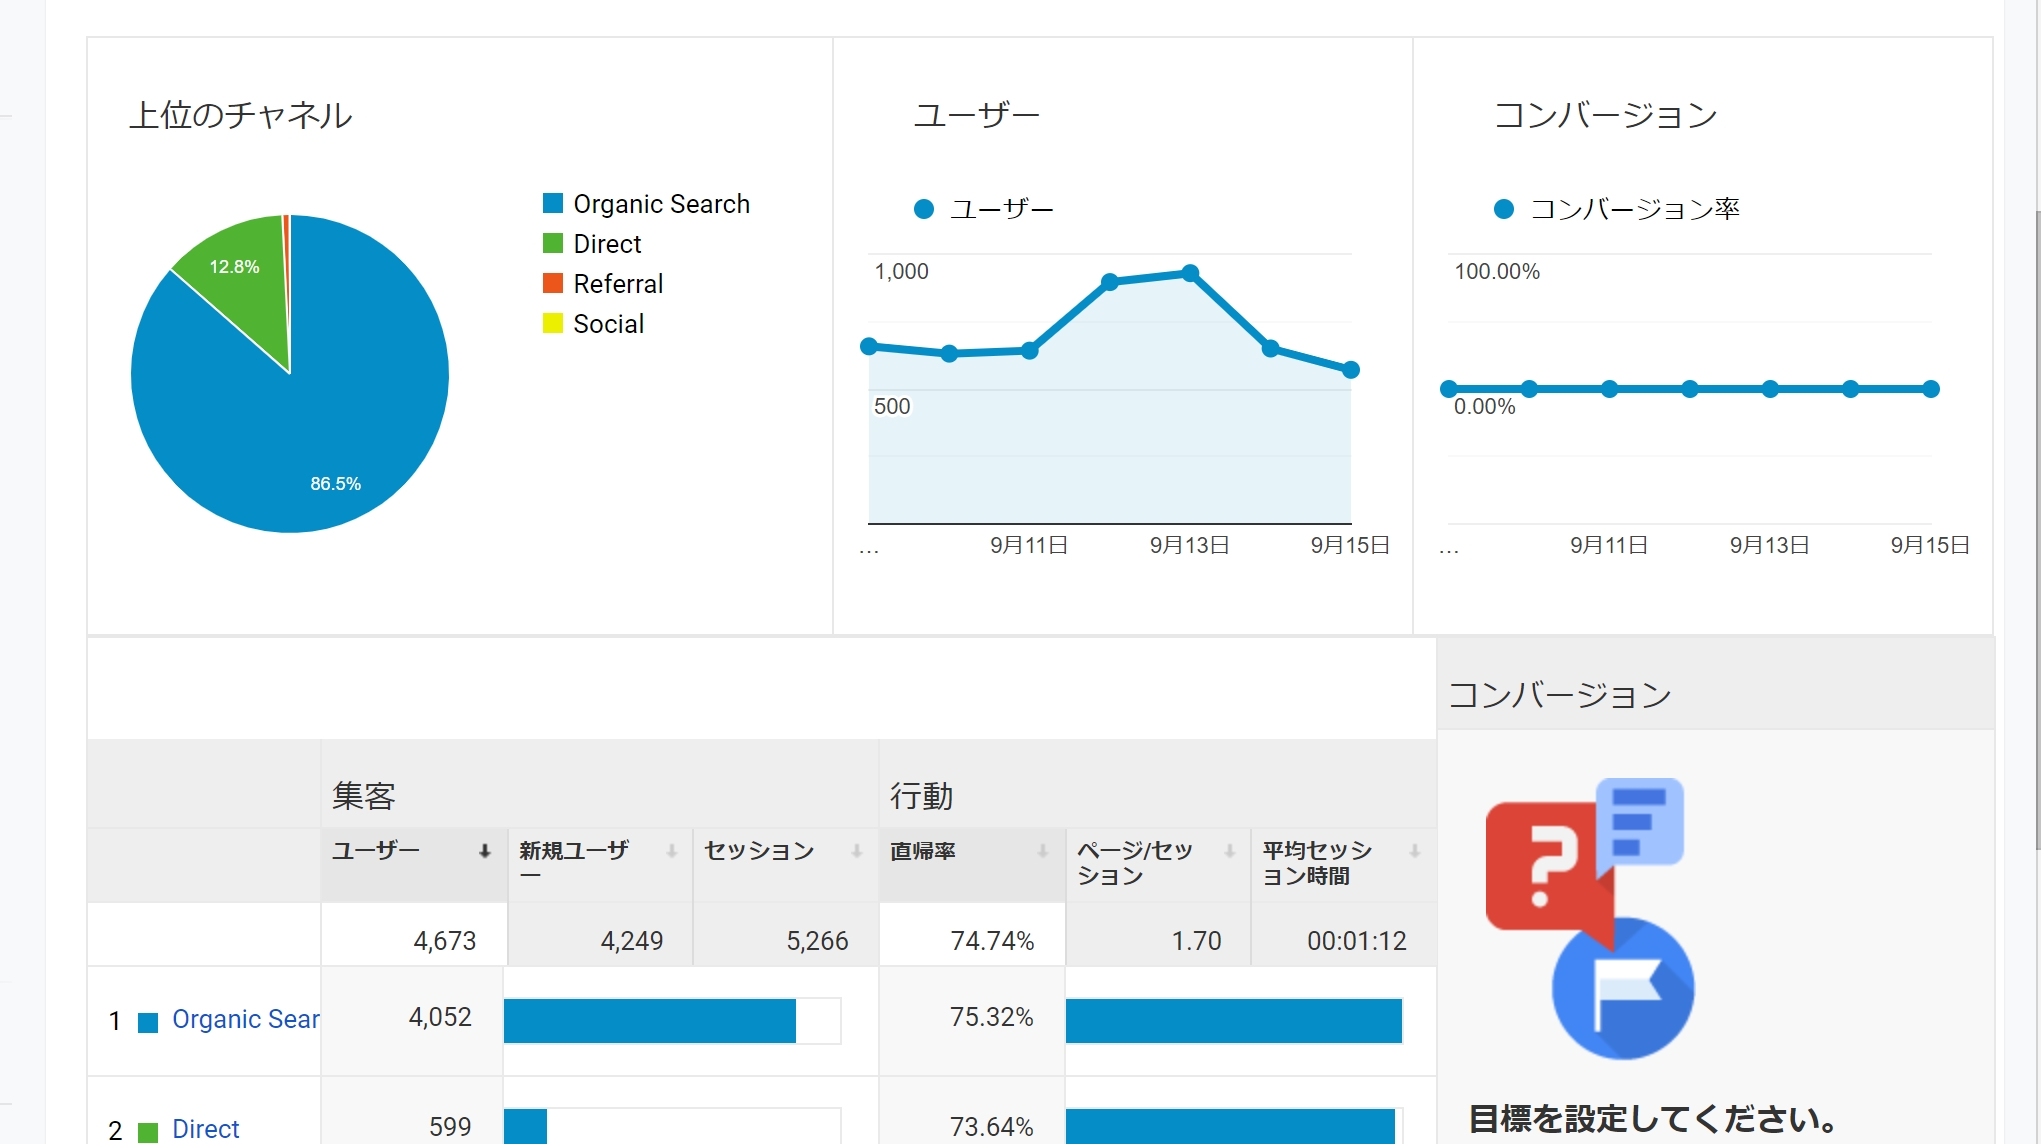This screenshot has width=2041, height=1144.
Task: Sort by 新規ユーザー column arrow
Action: coord(672,851)
